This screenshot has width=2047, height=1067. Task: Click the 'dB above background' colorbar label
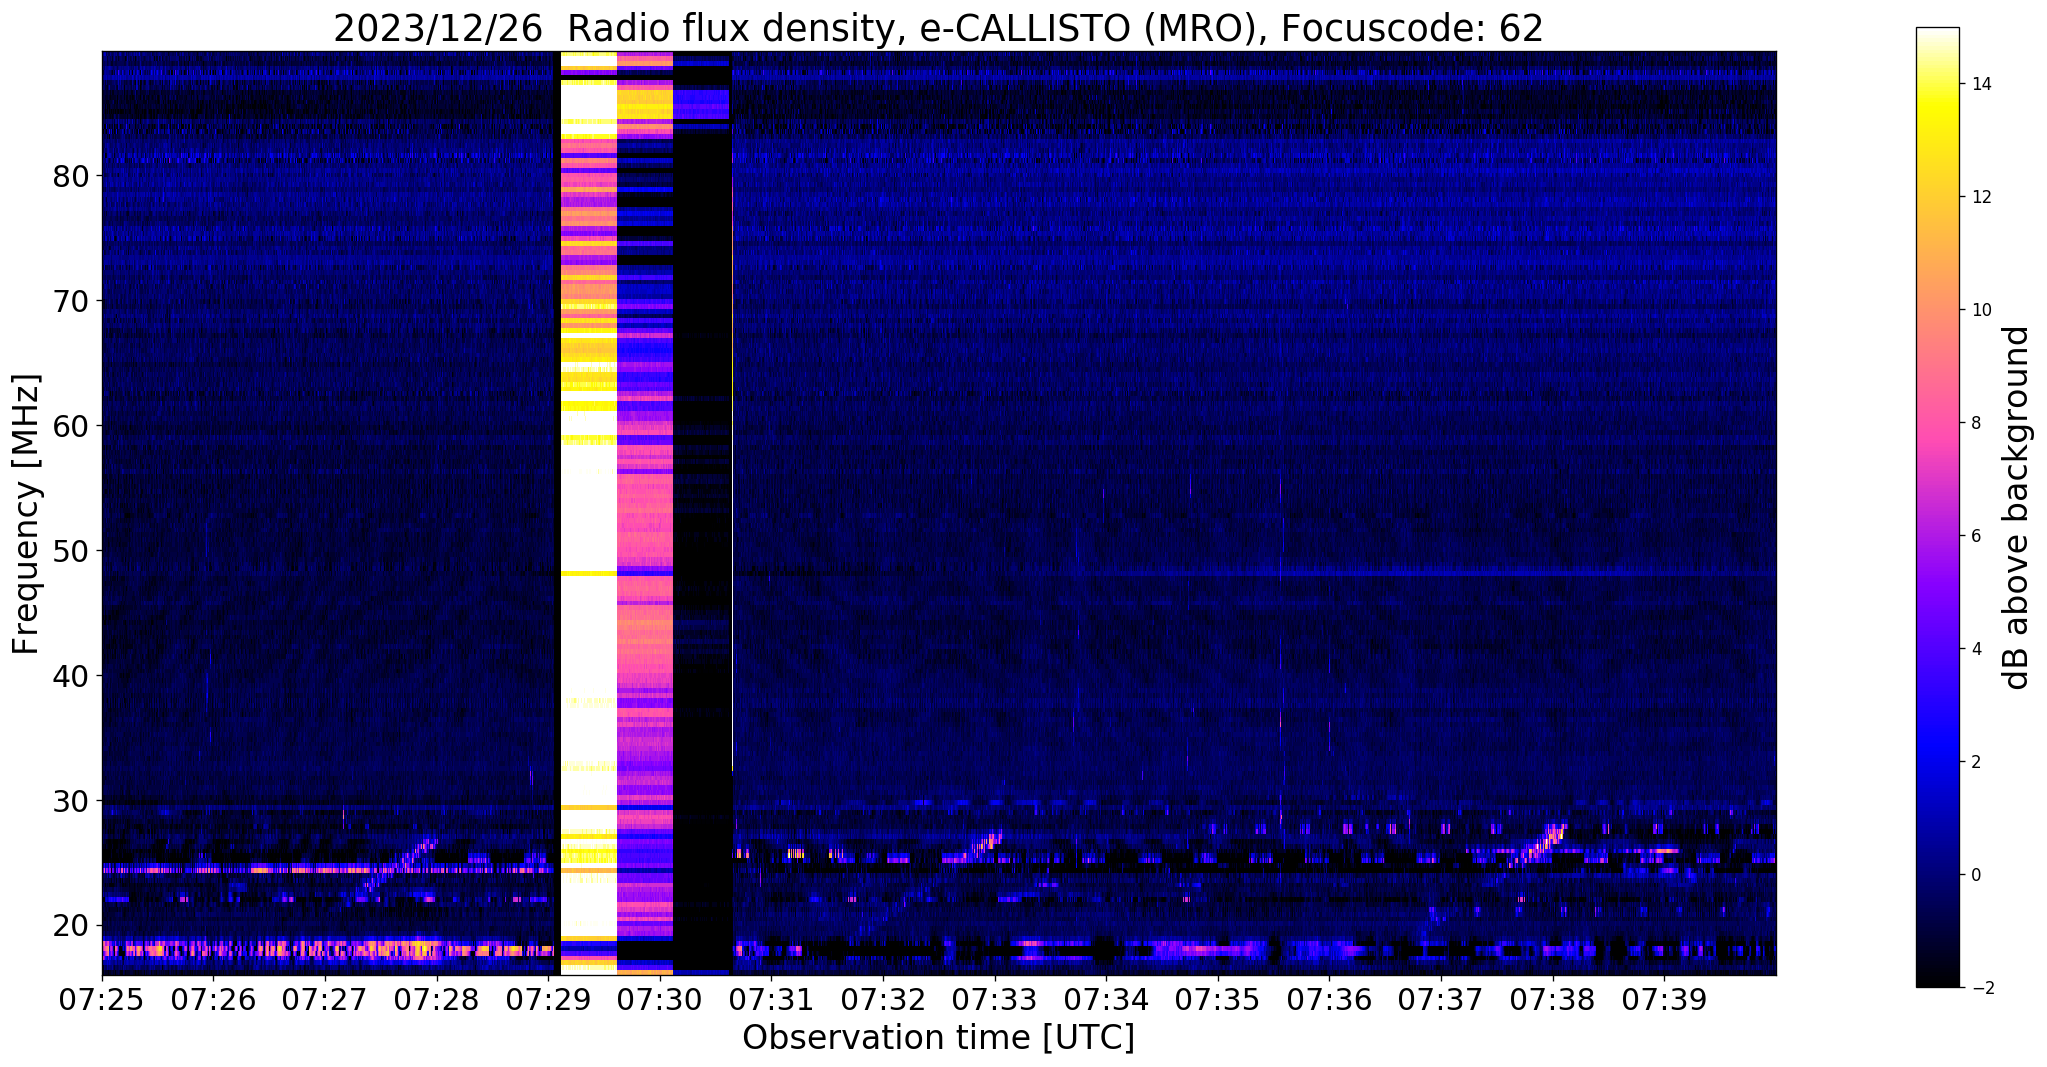coord(2017,508)
